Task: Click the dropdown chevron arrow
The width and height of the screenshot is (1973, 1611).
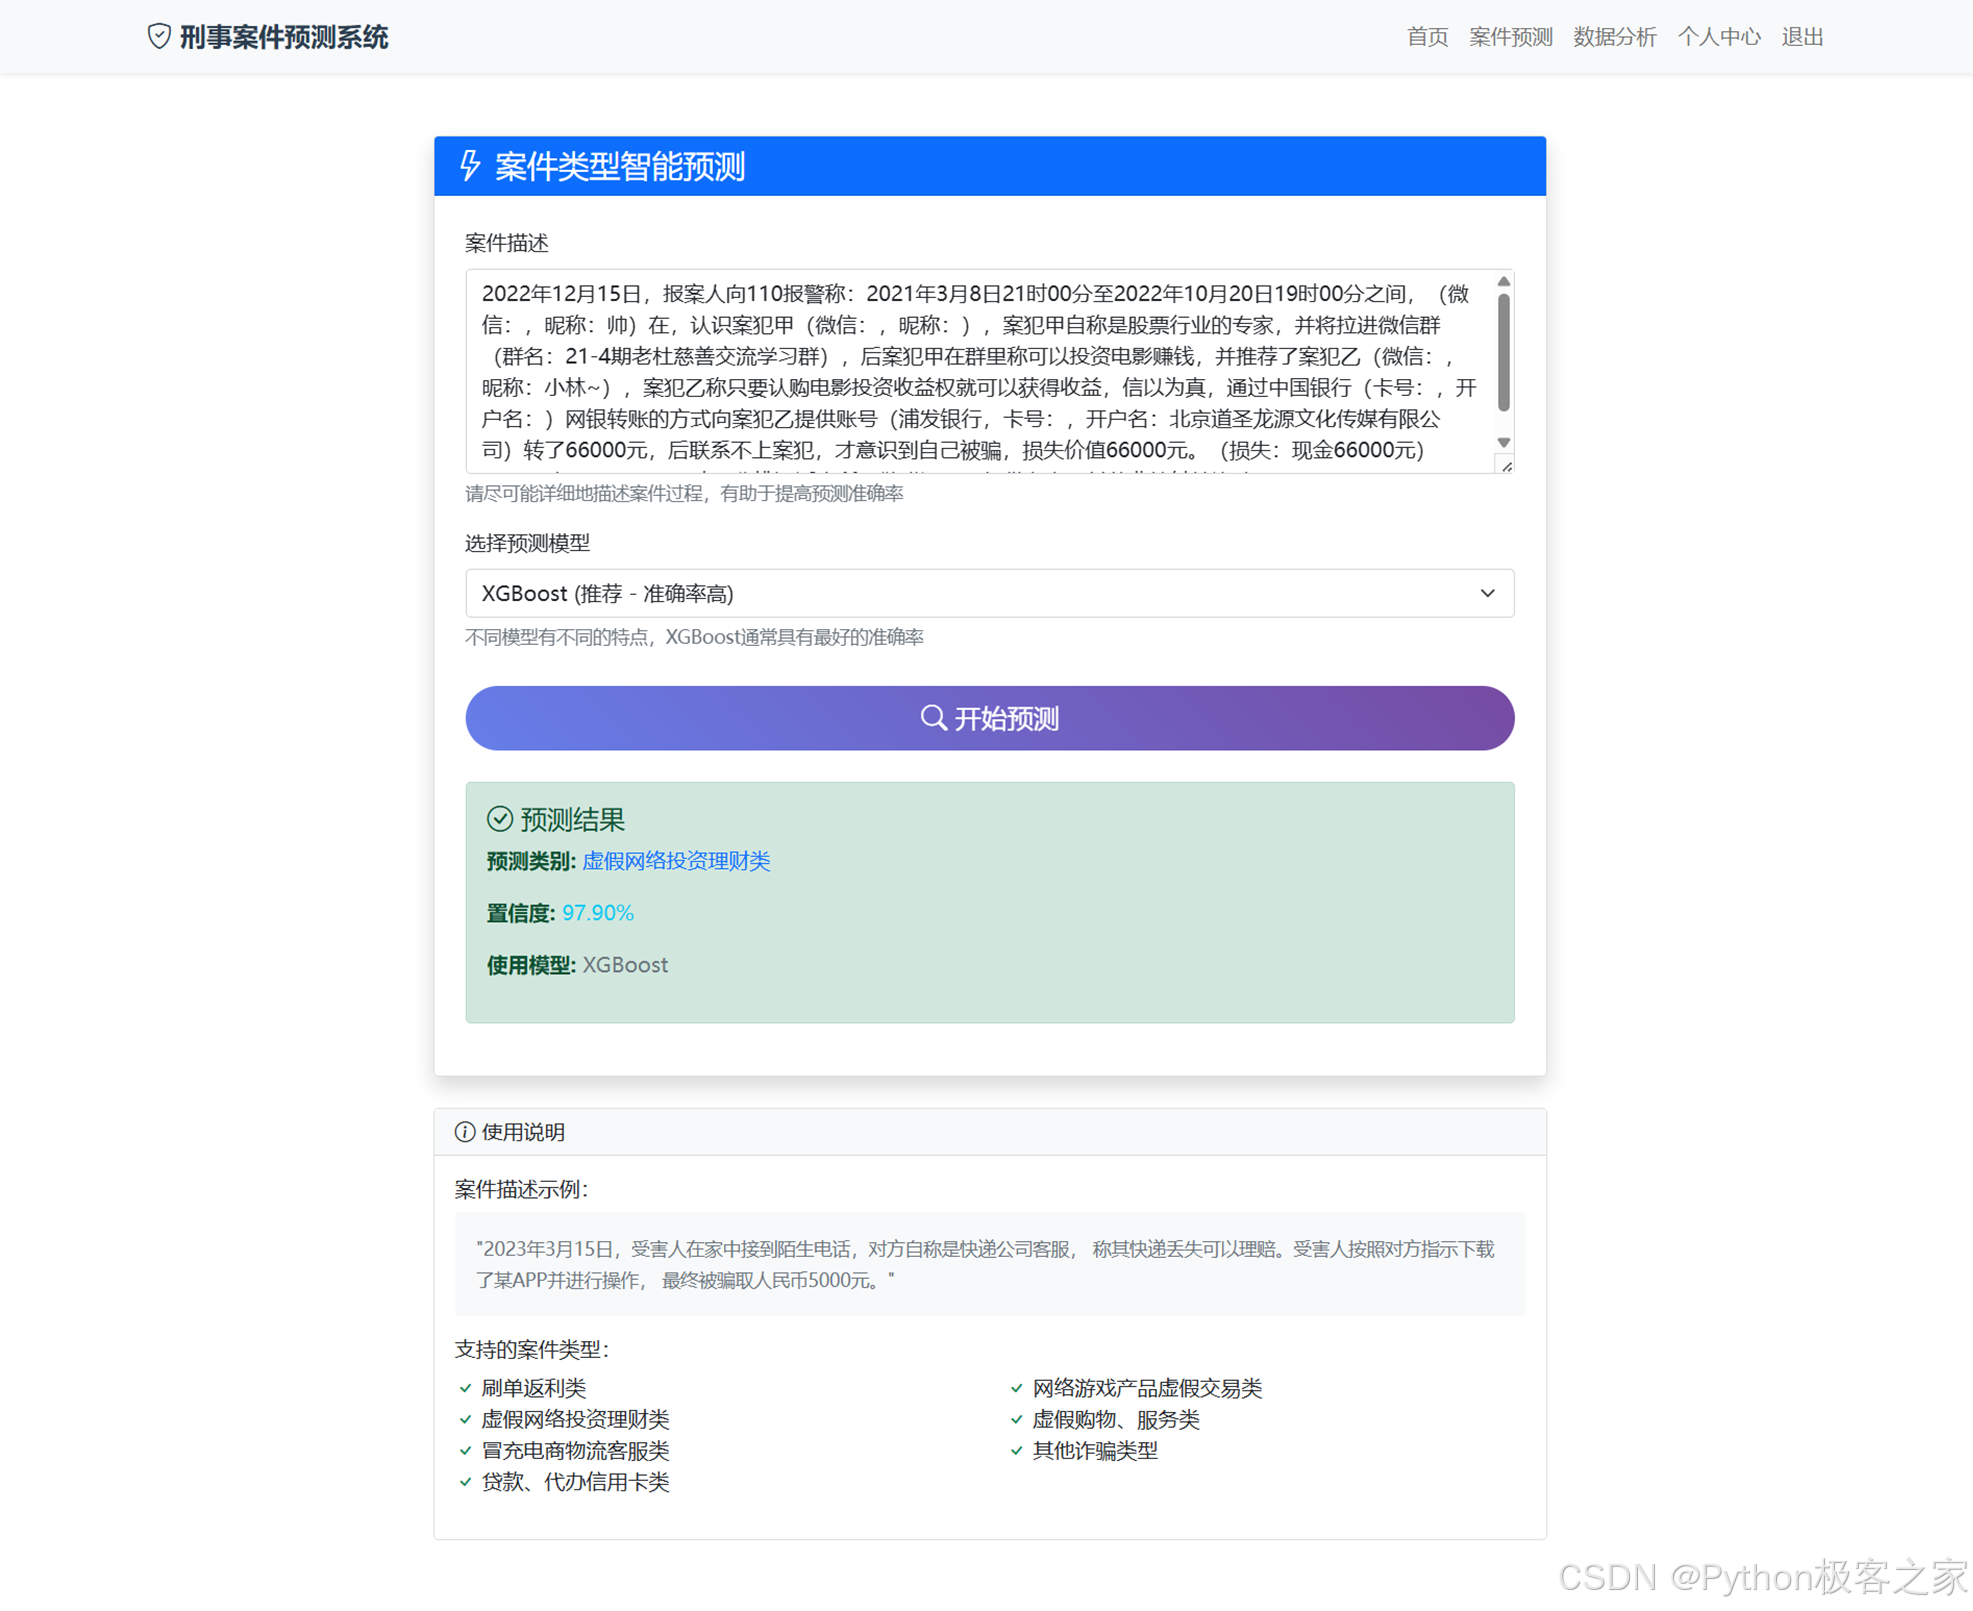Action: [x=1487, y=593]
